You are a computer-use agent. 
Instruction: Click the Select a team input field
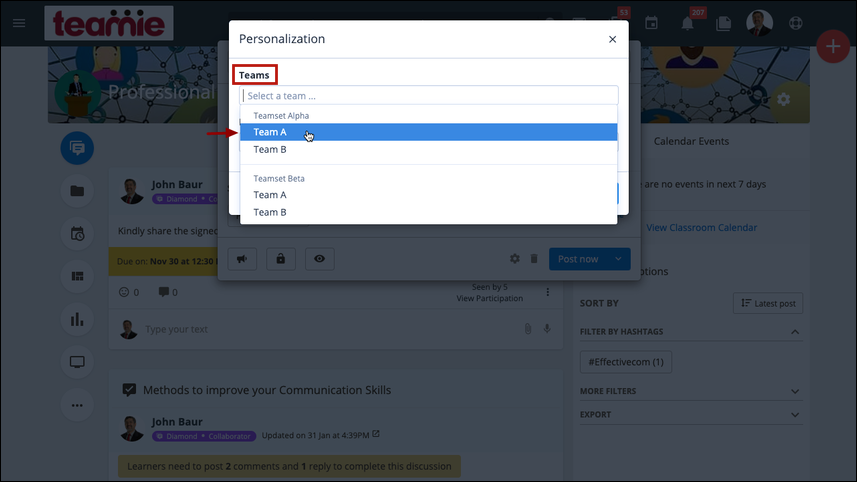tap(428, 96)
